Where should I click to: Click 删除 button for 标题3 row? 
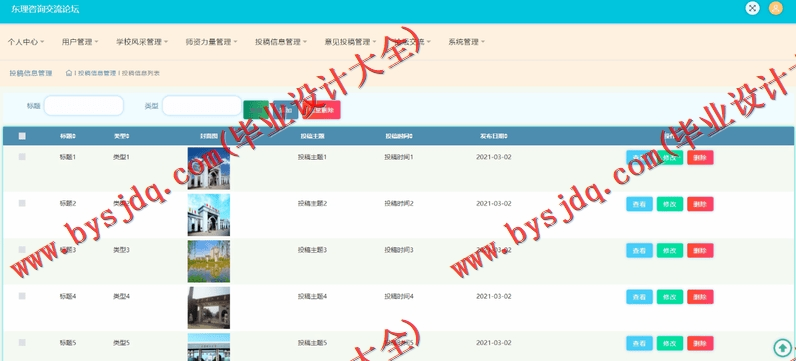point(700,250)
